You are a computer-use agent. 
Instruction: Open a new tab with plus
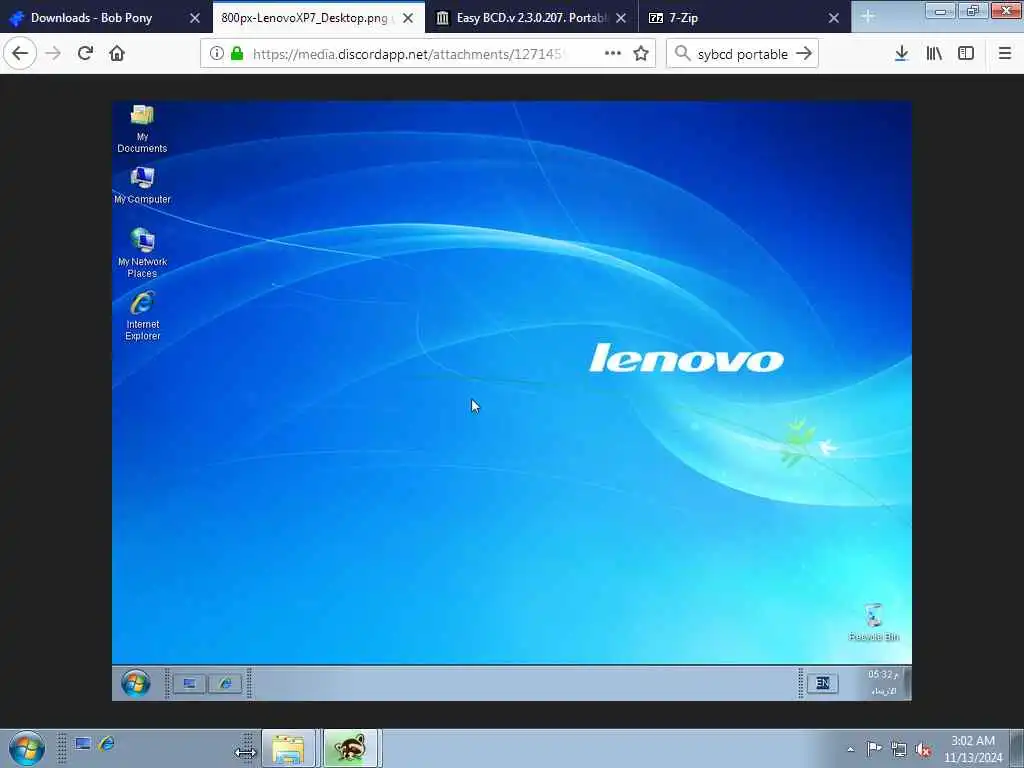[x=867, y=16]
